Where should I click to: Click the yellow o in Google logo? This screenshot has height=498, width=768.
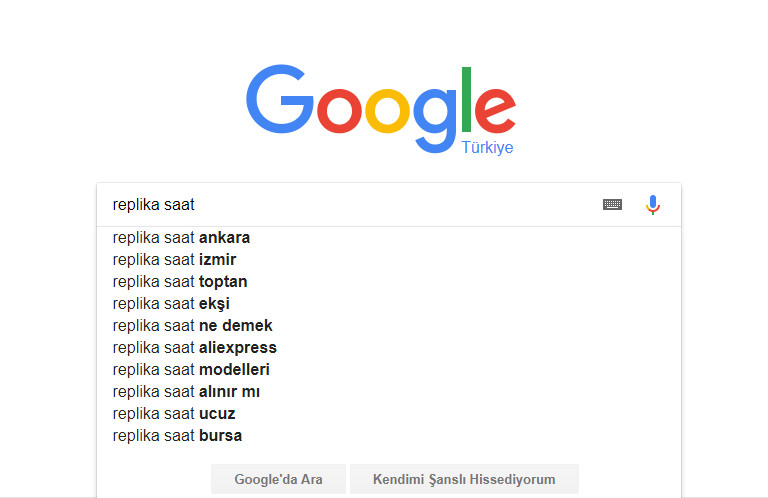(x=387, y=111)
